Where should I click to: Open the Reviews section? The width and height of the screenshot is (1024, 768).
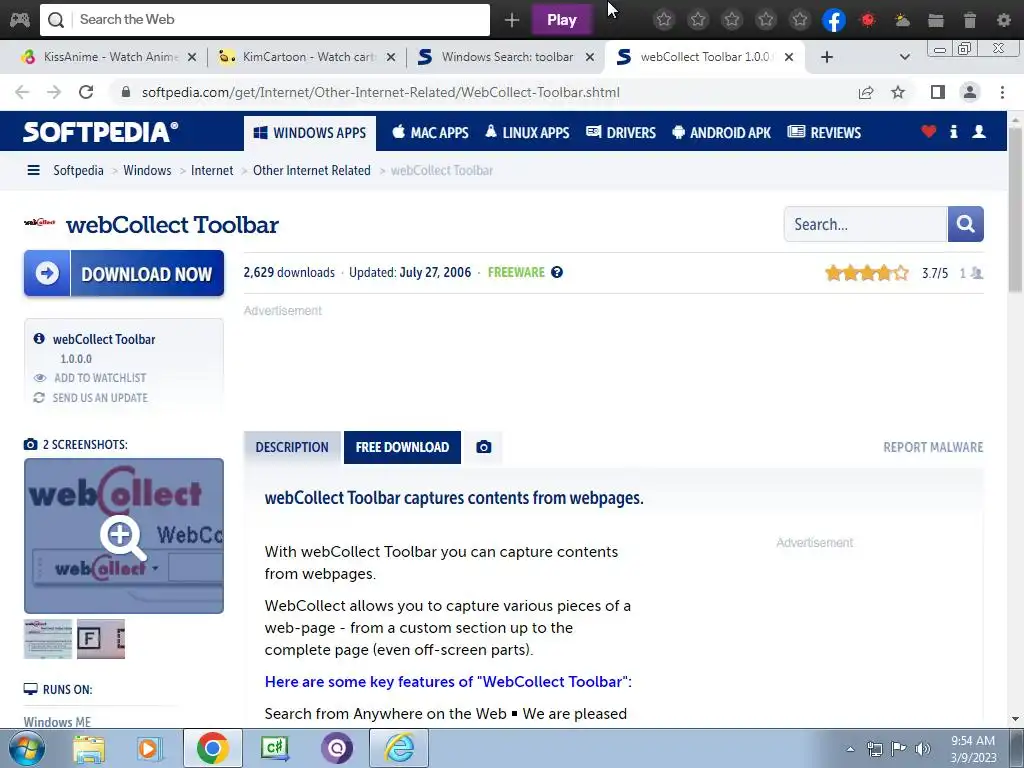(824, 133)
